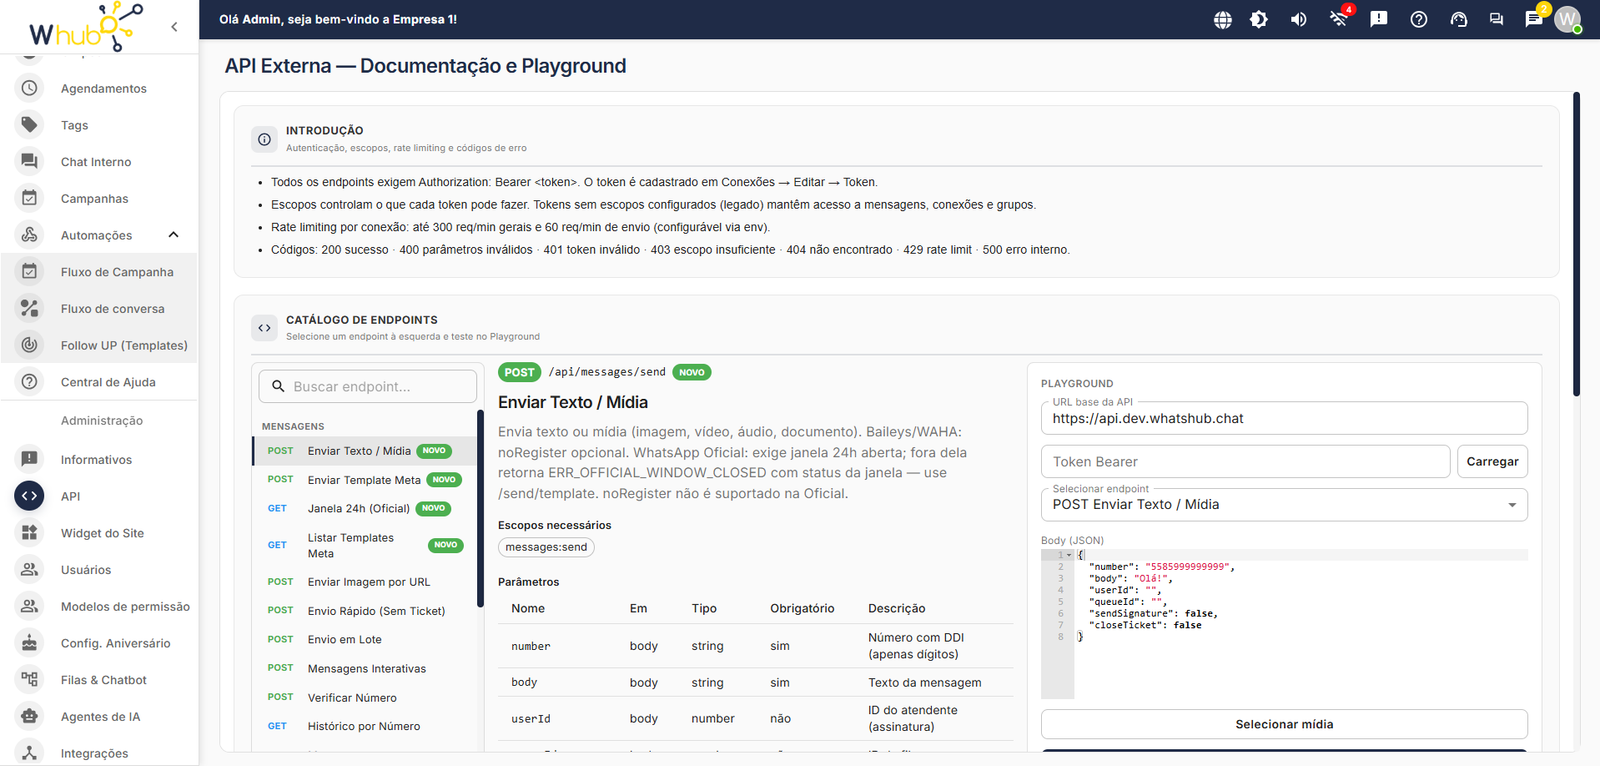
Task: Click the URL base da API field
Action: pos(1284,419)
